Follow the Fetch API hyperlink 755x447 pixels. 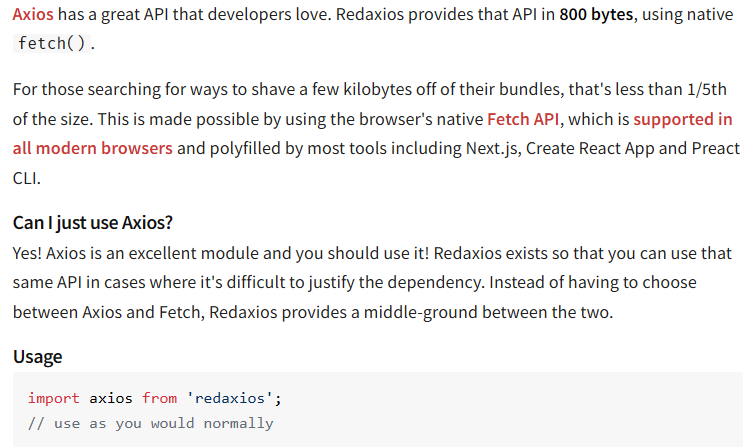[x=524, y=119]
